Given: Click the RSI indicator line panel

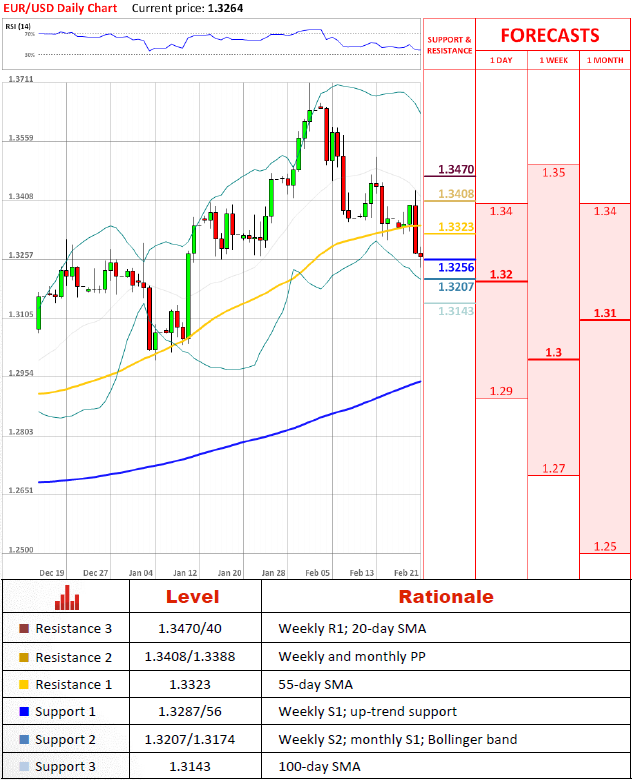Looking at the screenshot, I should (211, 44).
